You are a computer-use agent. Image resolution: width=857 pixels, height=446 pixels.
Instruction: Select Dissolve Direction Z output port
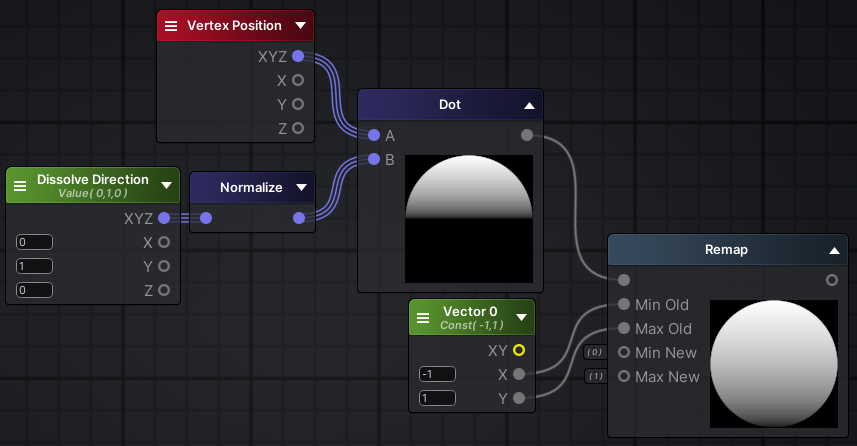164,290
